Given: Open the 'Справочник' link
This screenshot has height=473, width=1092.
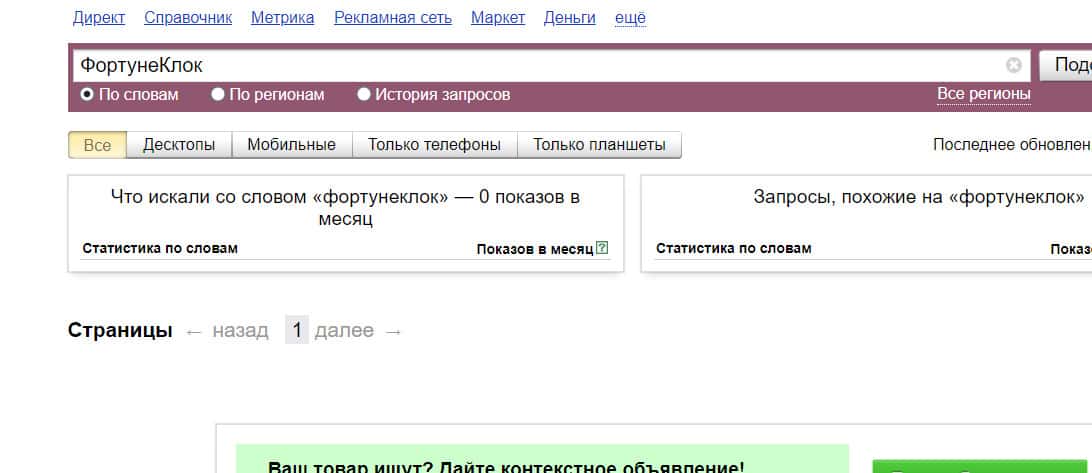Looking at the screenshot, I should 188,18.
